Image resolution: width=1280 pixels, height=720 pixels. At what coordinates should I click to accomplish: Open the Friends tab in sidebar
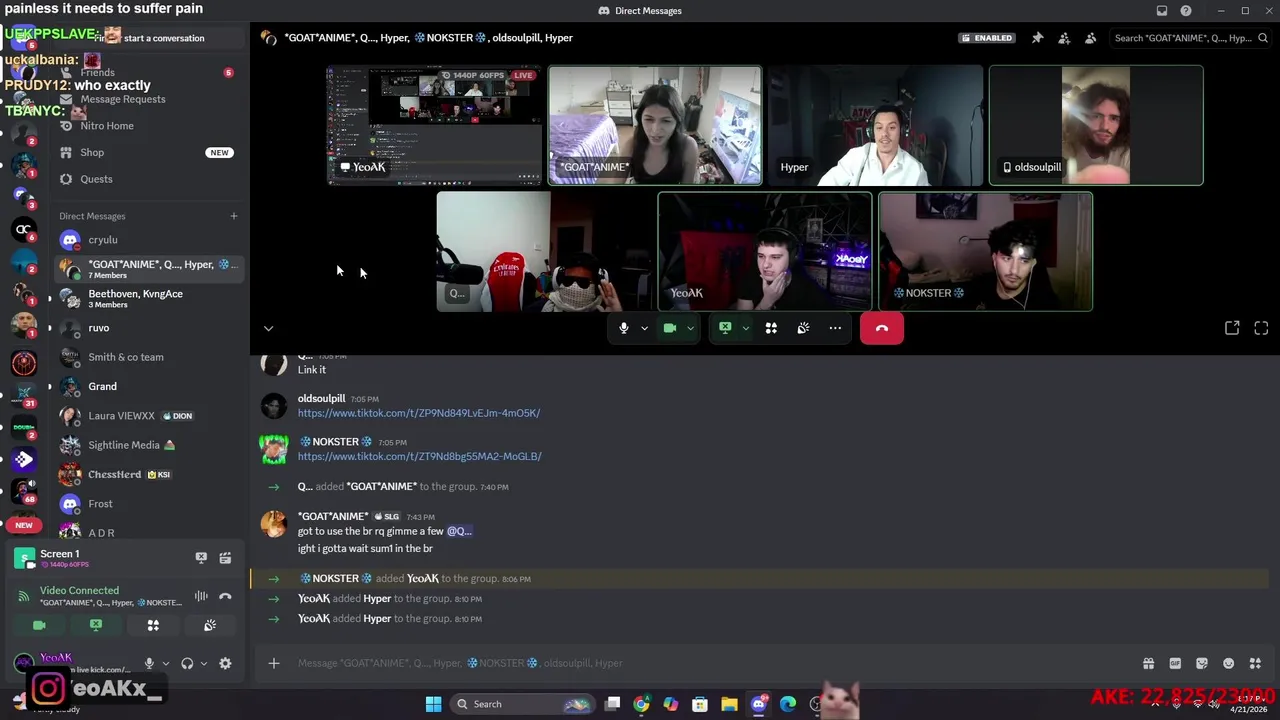tap(148, 73)
